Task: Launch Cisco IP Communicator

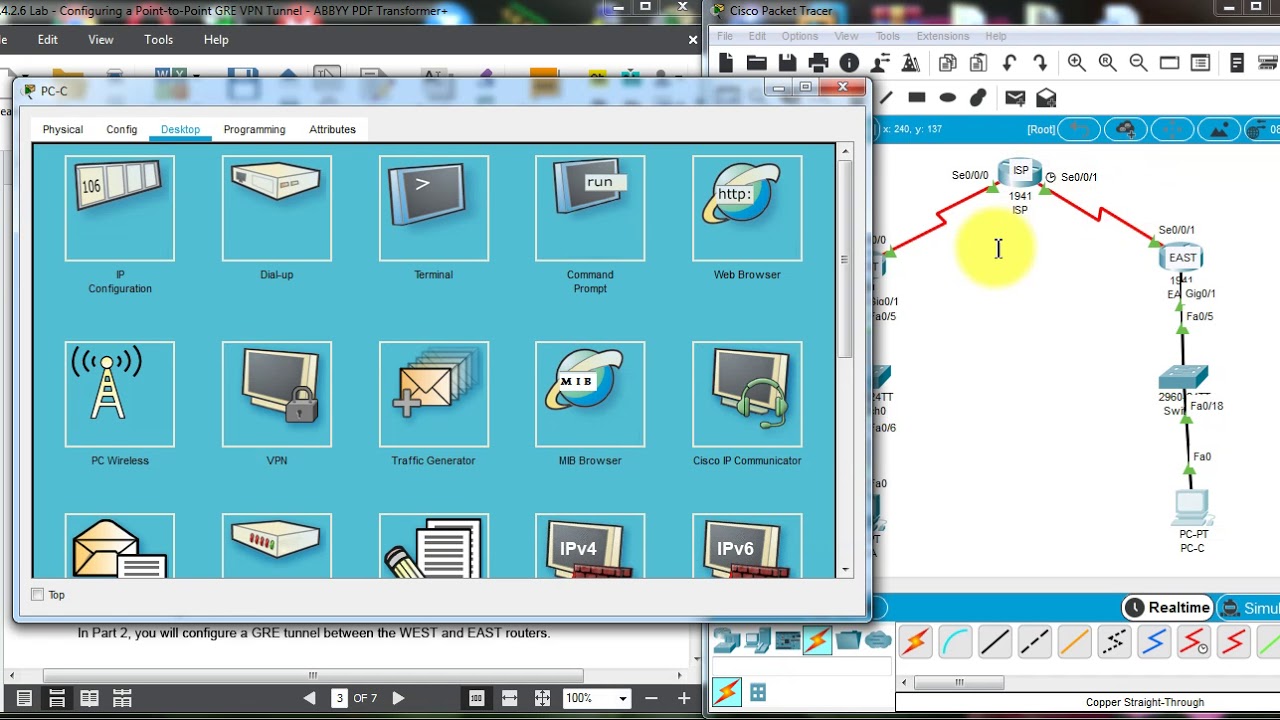Action: click(x=747, y=395)
